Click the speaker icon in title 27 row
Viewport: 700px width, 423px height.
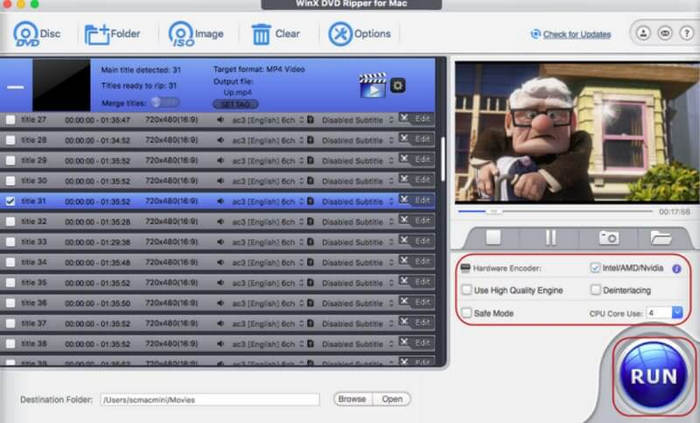pos(221,120)
